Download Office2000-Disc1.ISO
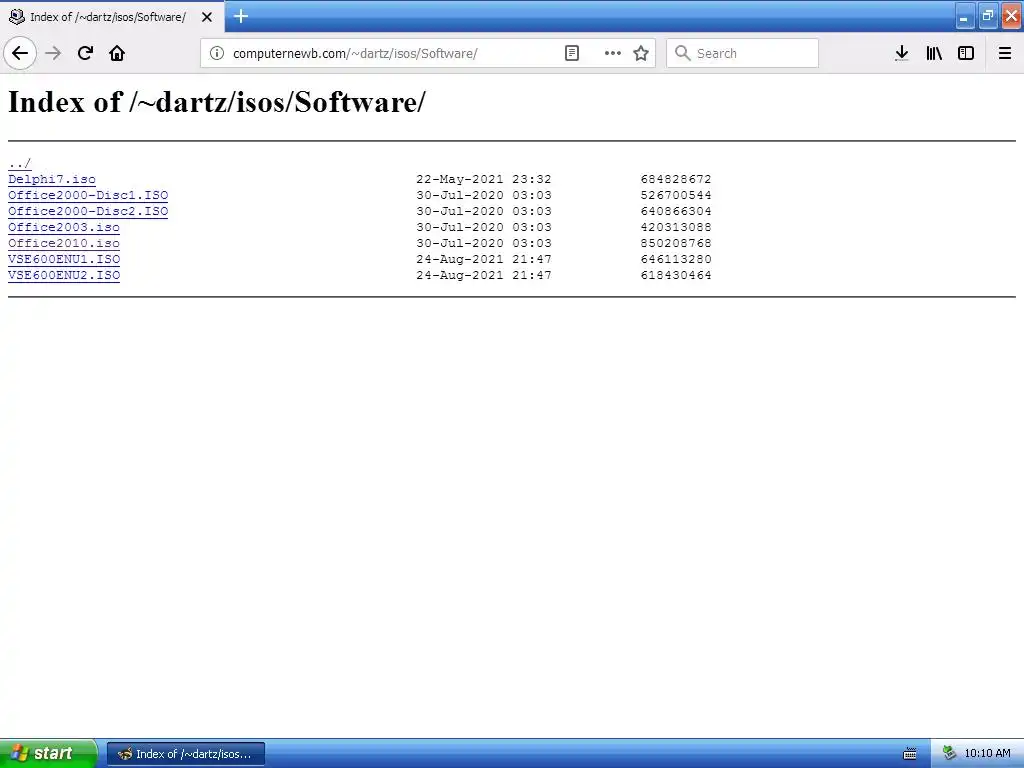 click(x=88, y=195)
